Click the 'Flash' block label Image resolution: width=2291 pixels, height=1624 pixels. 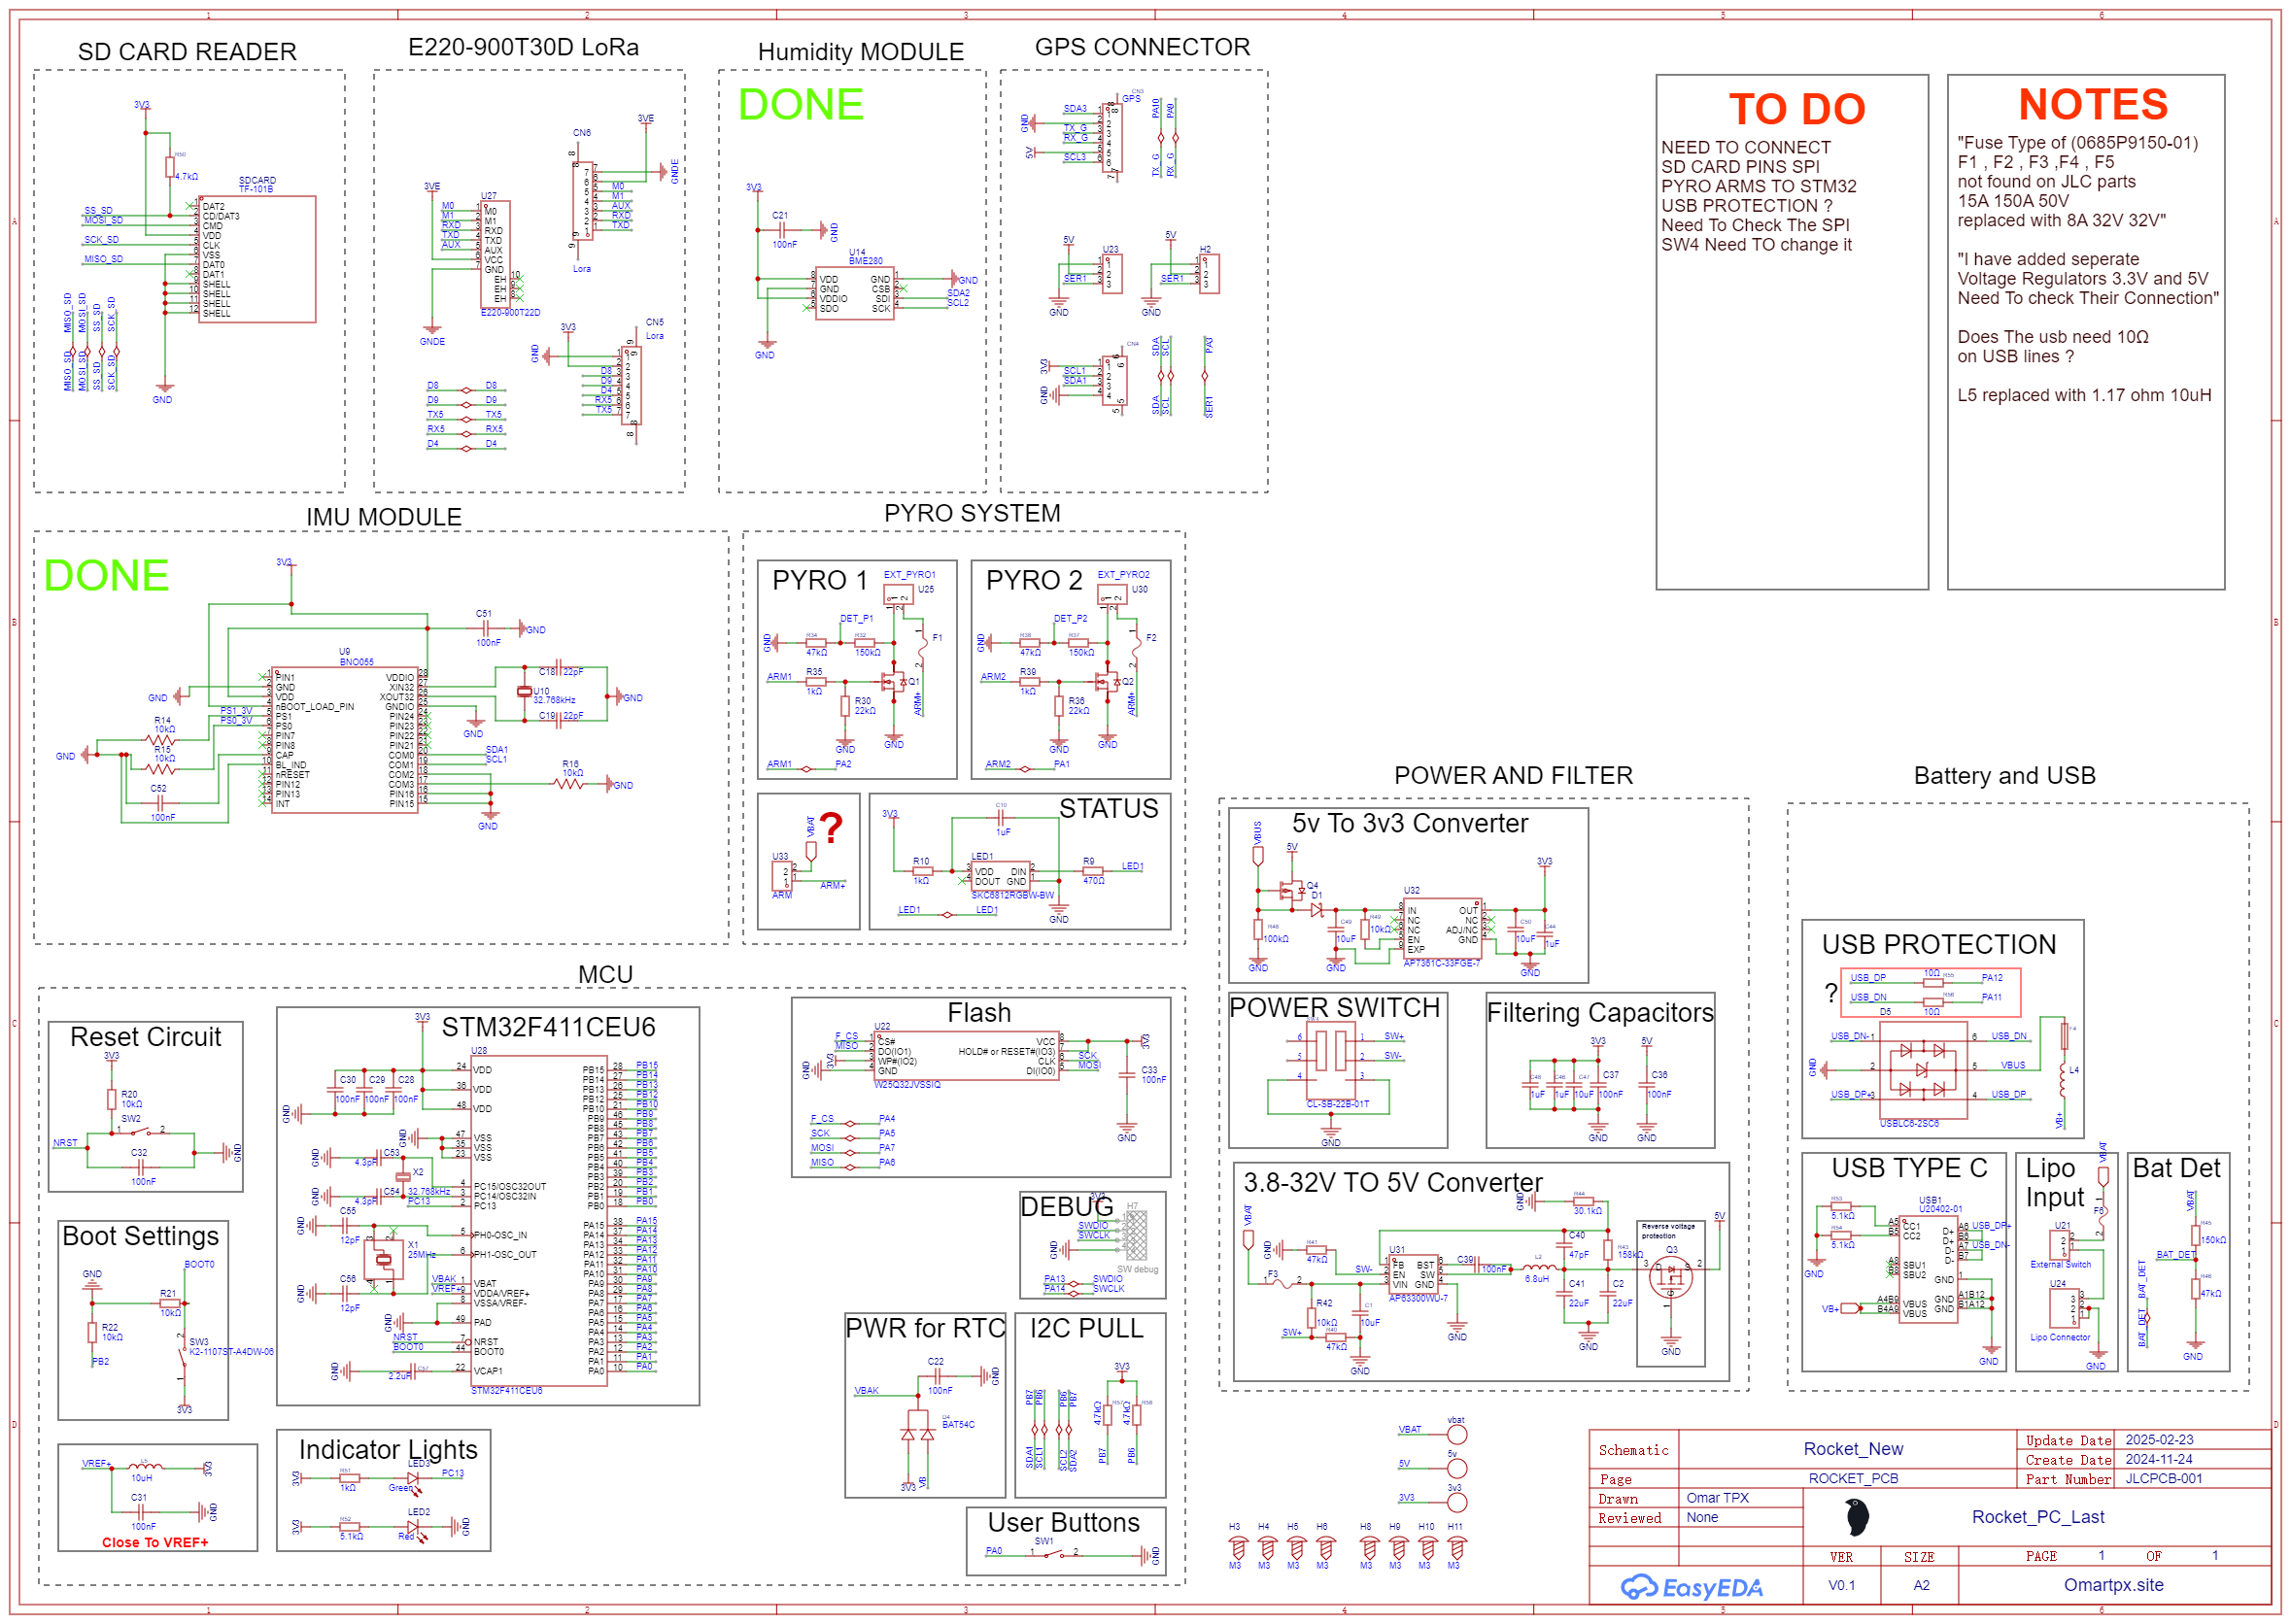979,1012
